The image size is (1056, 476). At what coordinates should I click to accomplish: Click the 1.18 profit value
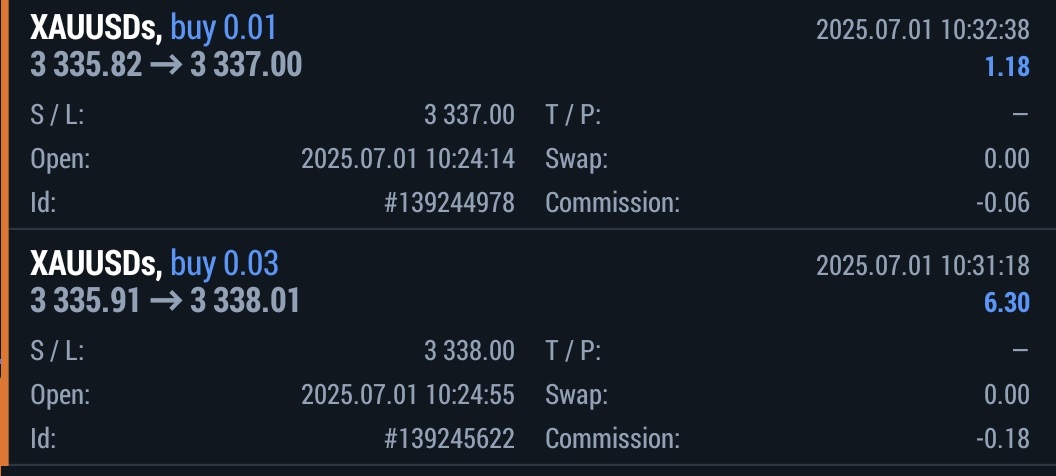(1007, 67)
